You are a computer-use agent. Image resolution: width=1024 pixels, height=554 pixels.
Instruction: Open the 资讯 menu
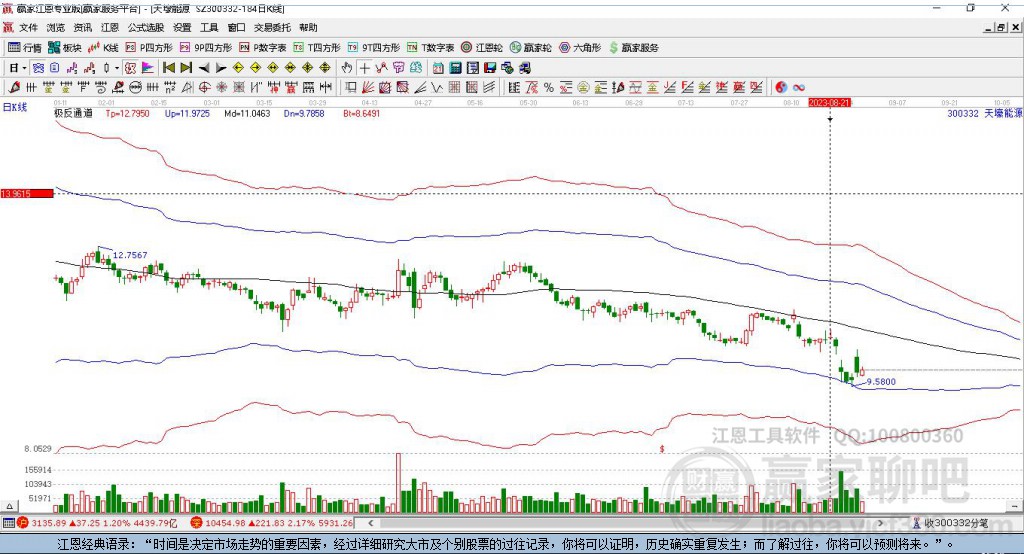82,27
